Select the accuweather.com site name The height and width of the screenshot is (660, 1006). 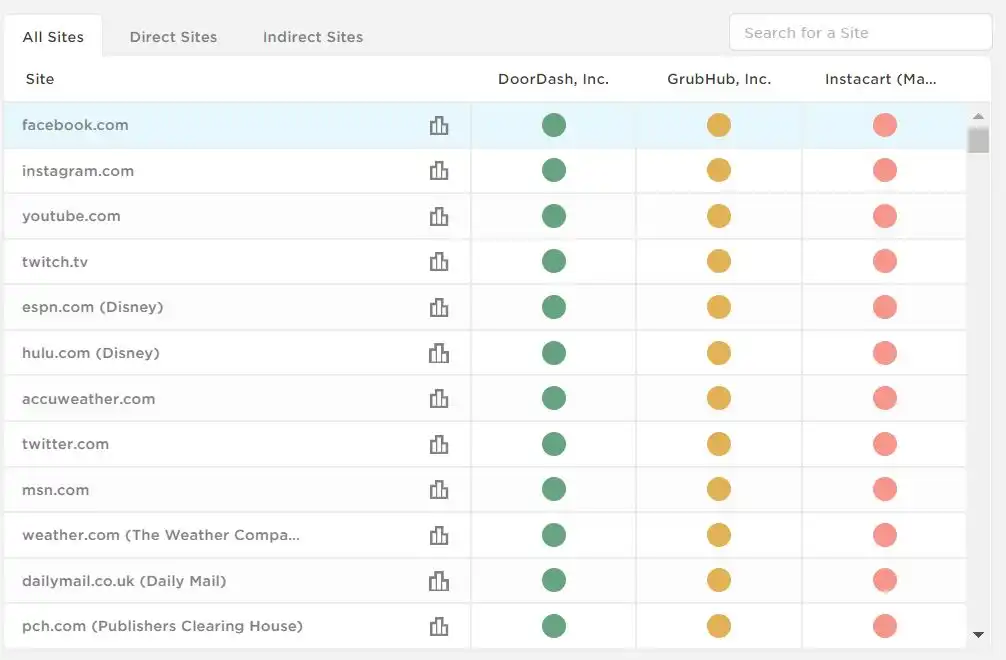pos(89,399)
